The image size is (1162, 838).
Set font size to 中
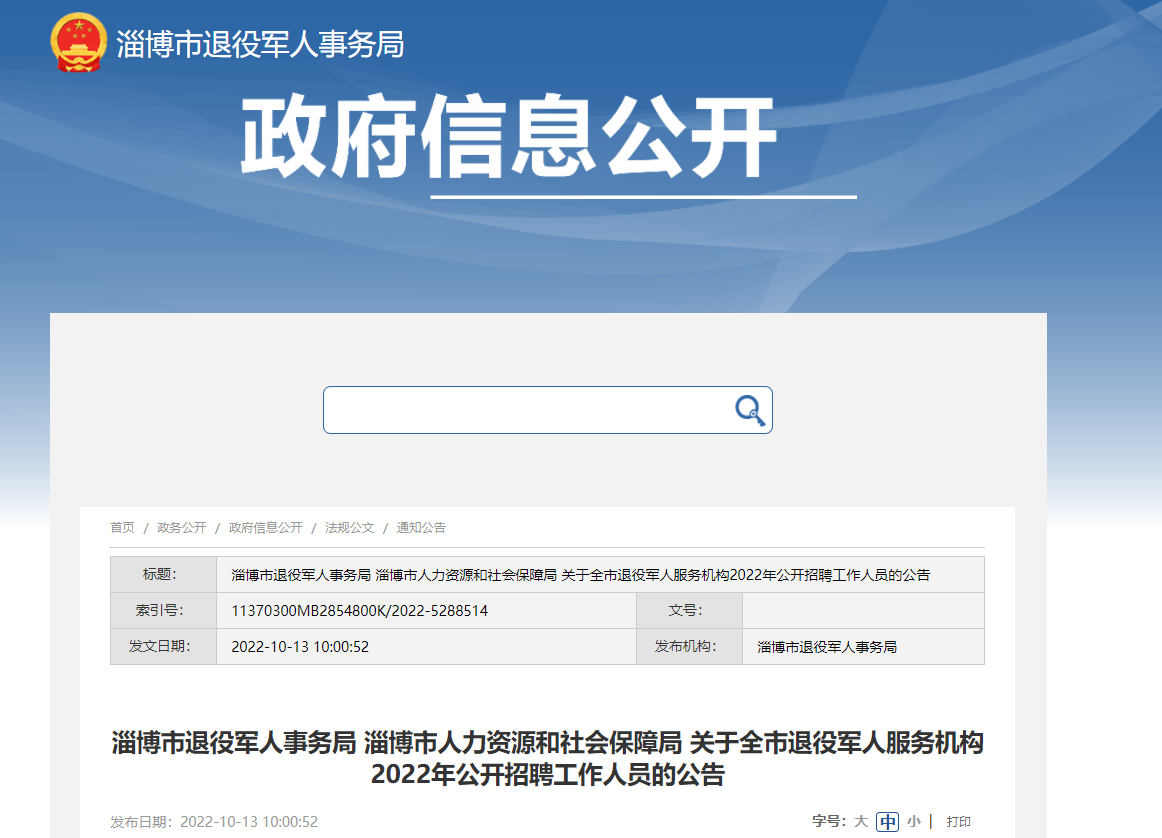click(x=887, y=821)
